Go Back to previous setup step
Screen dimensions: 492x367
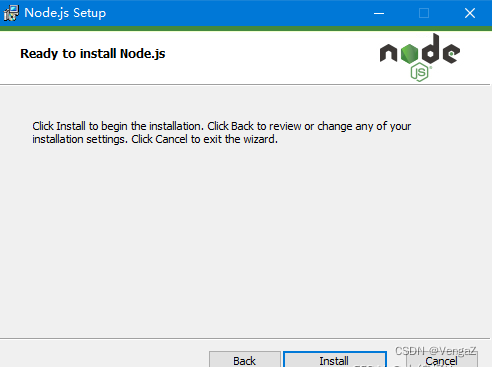coord(245,359)
